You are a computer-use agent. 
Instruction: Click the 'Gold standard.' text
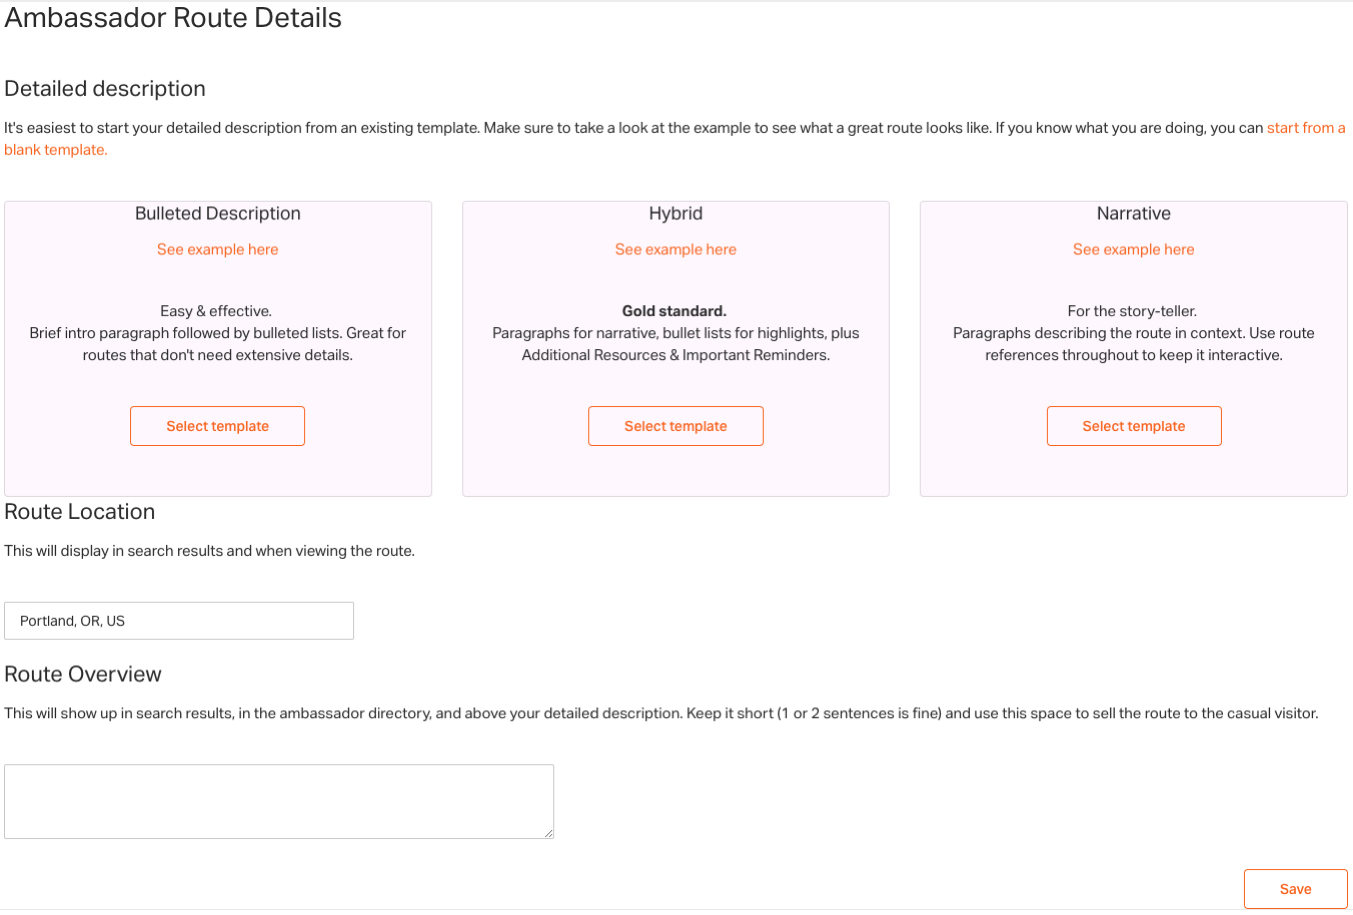click(x=674, y=311)
